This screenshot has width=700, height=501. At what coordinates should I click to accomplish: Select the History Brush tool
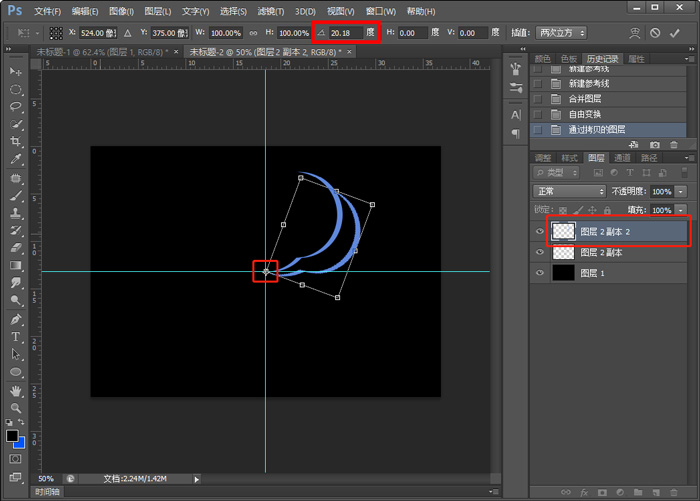pyautogui.click(x=16, y=230)
